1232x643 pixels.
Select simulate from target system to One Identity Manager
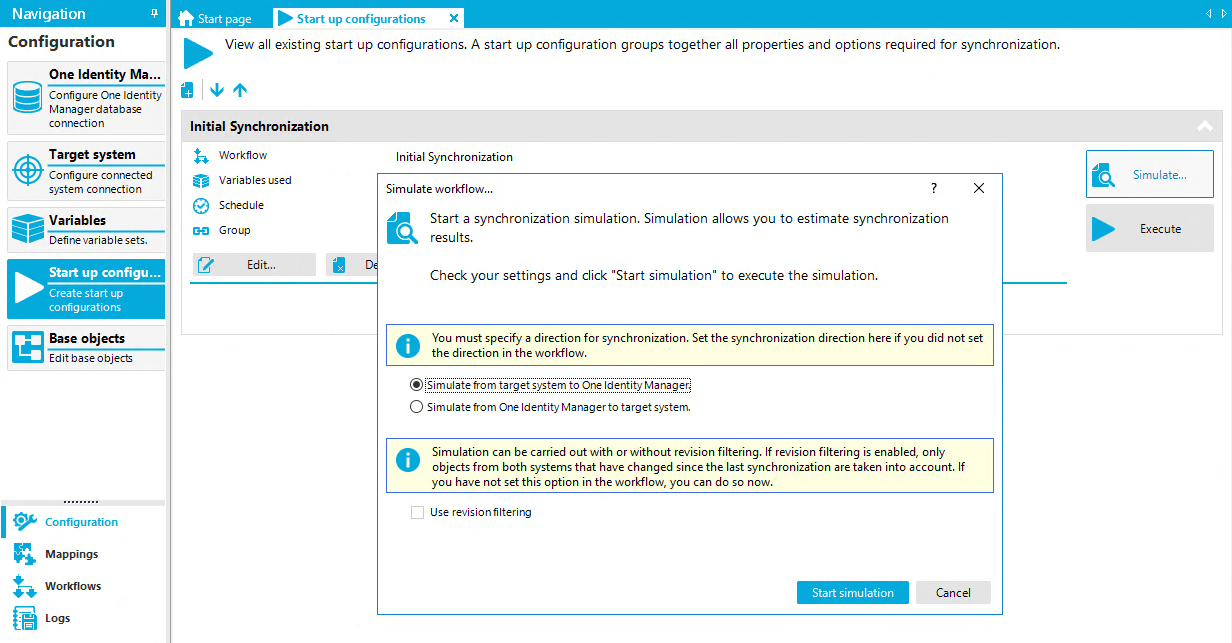(x=550, y=385)
